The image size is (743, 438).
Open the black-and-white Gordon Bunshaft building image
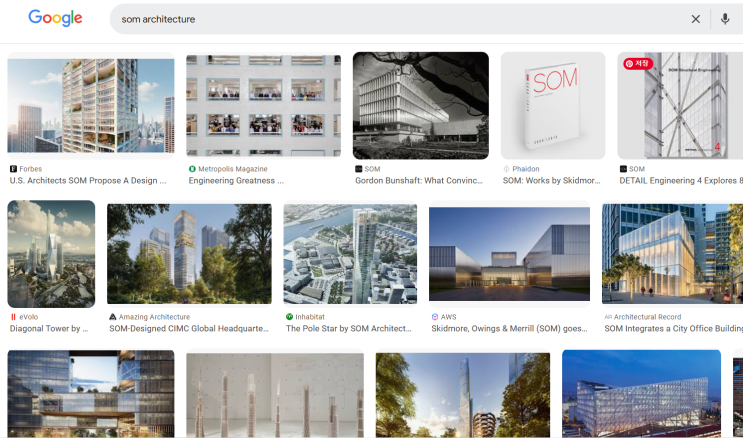(x=421, y=106)
